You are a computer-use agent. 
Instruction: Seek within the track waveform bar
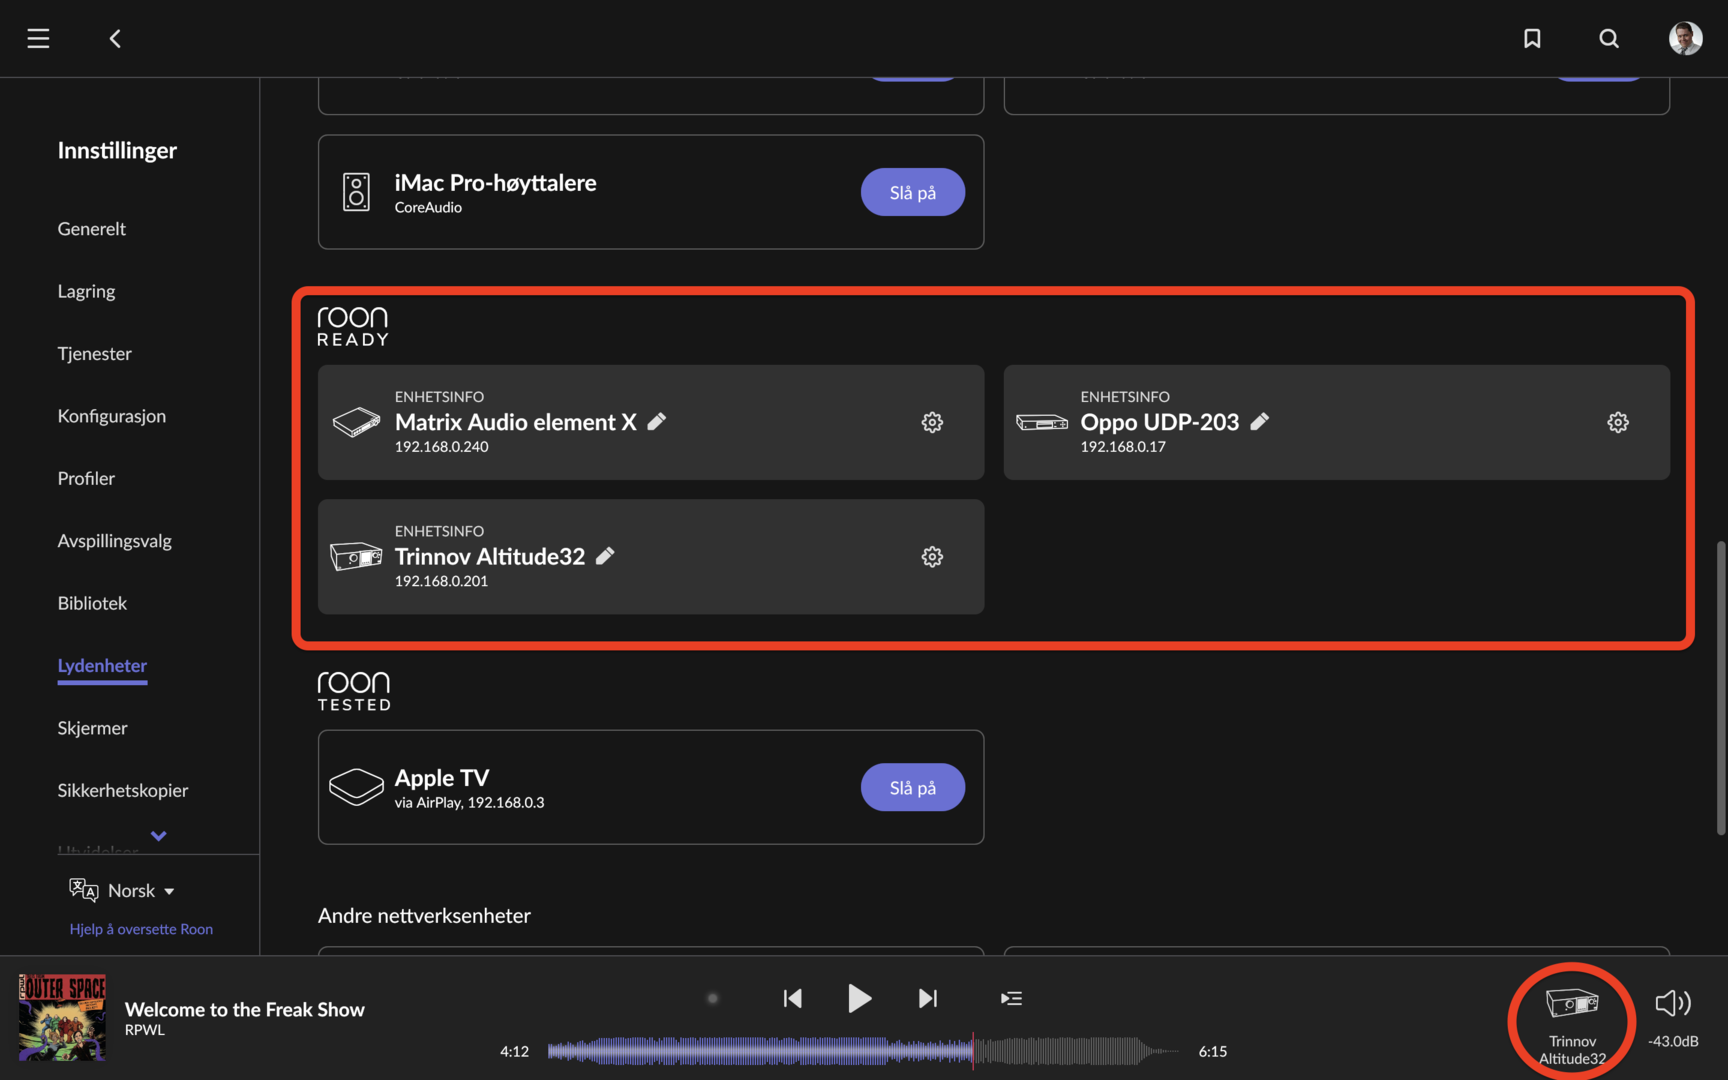864,1051
